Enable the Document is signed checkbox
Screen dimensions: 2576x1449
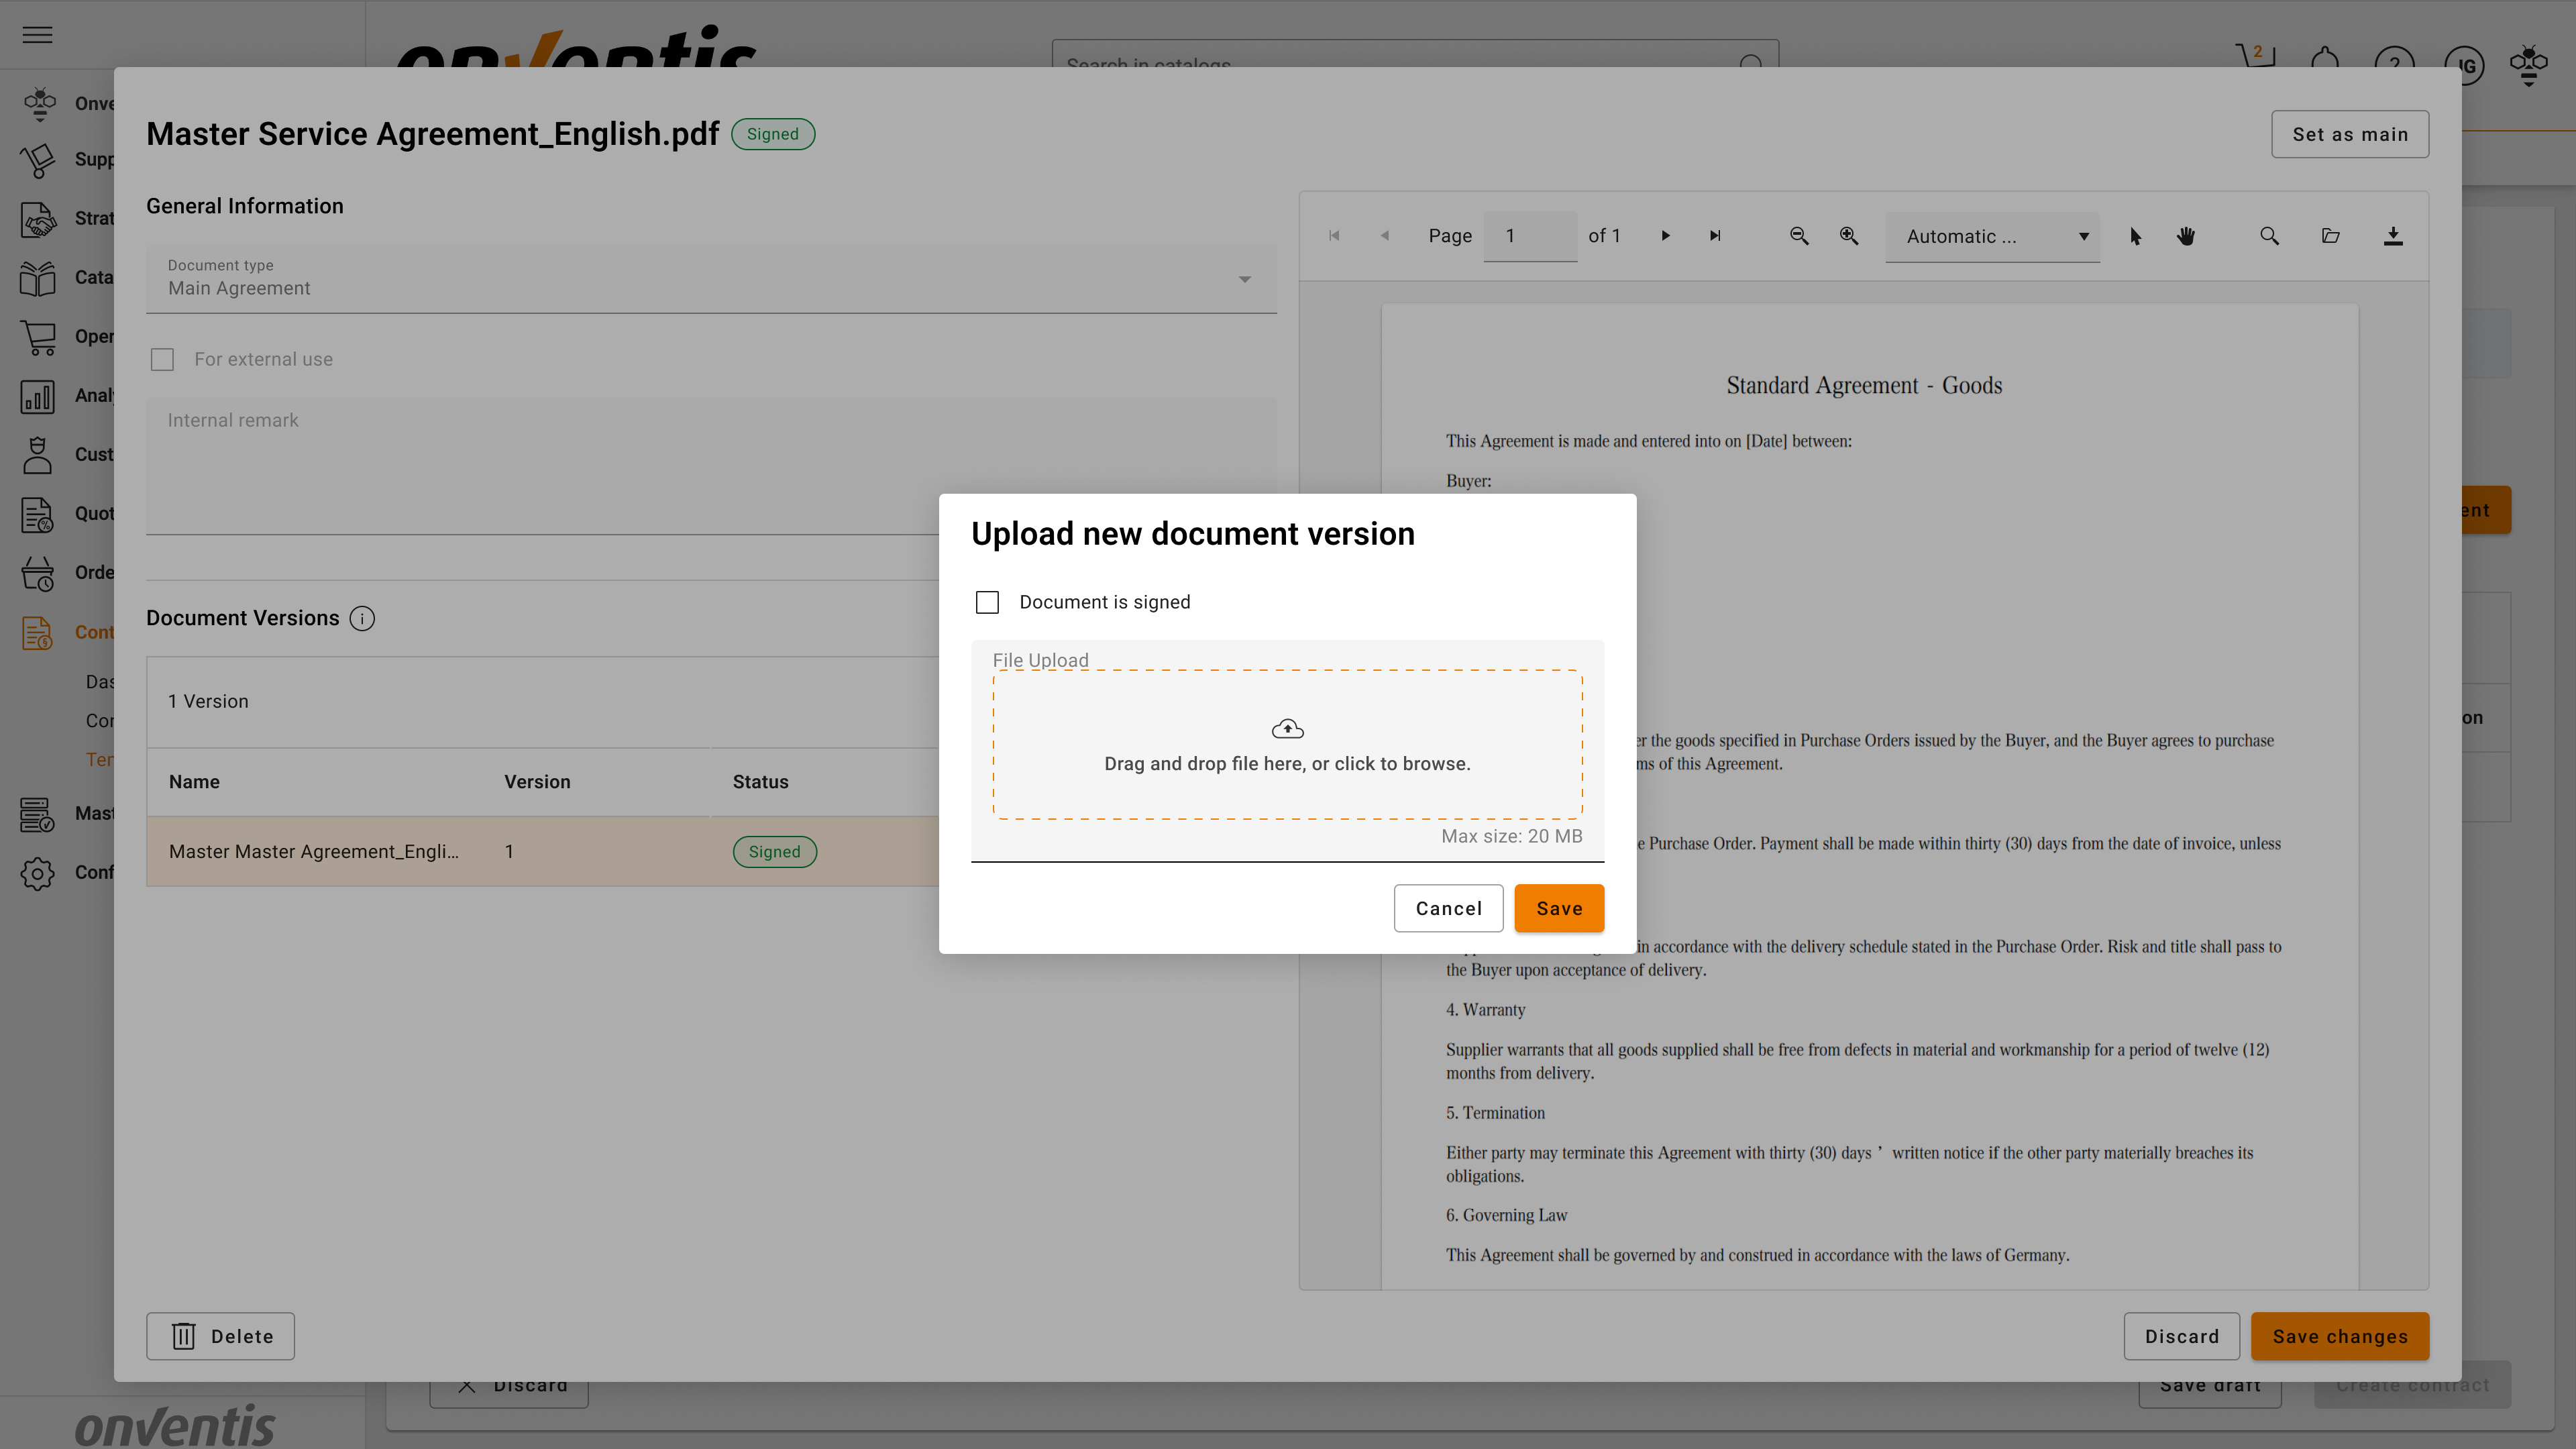(987, 602)
